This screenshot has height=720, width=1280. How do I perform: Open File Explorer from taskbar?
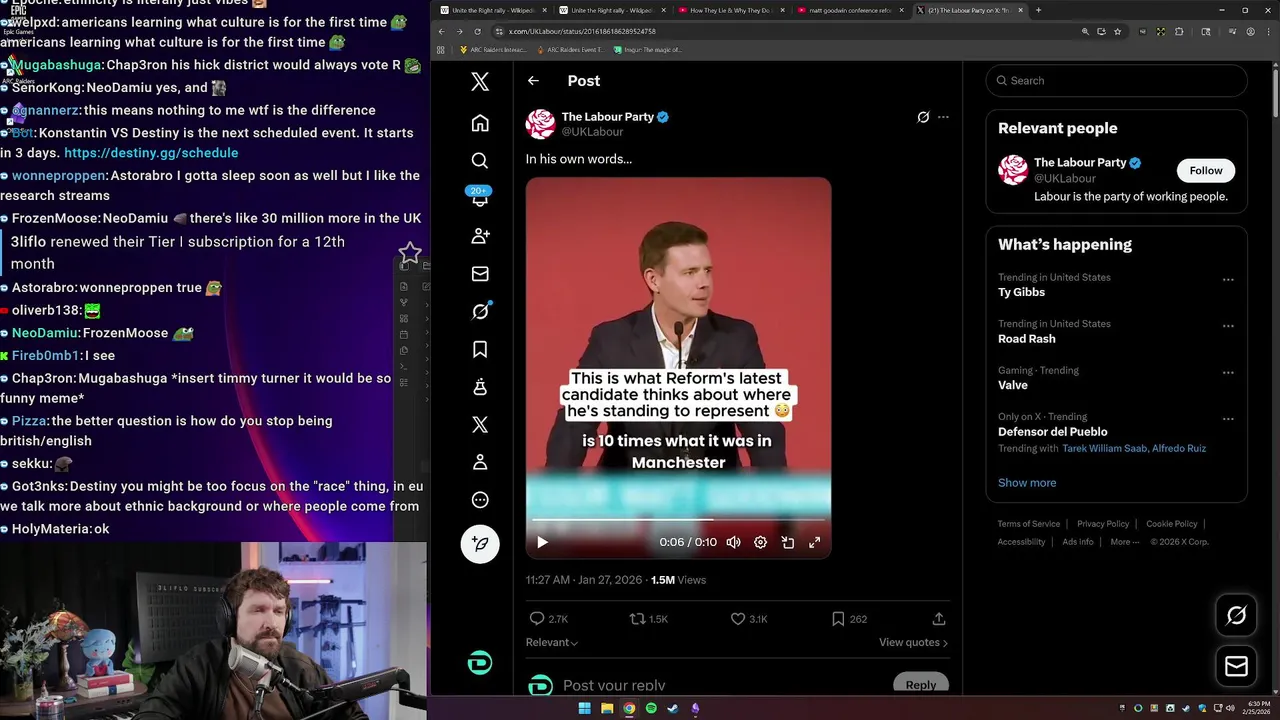(x=607, y=709)
